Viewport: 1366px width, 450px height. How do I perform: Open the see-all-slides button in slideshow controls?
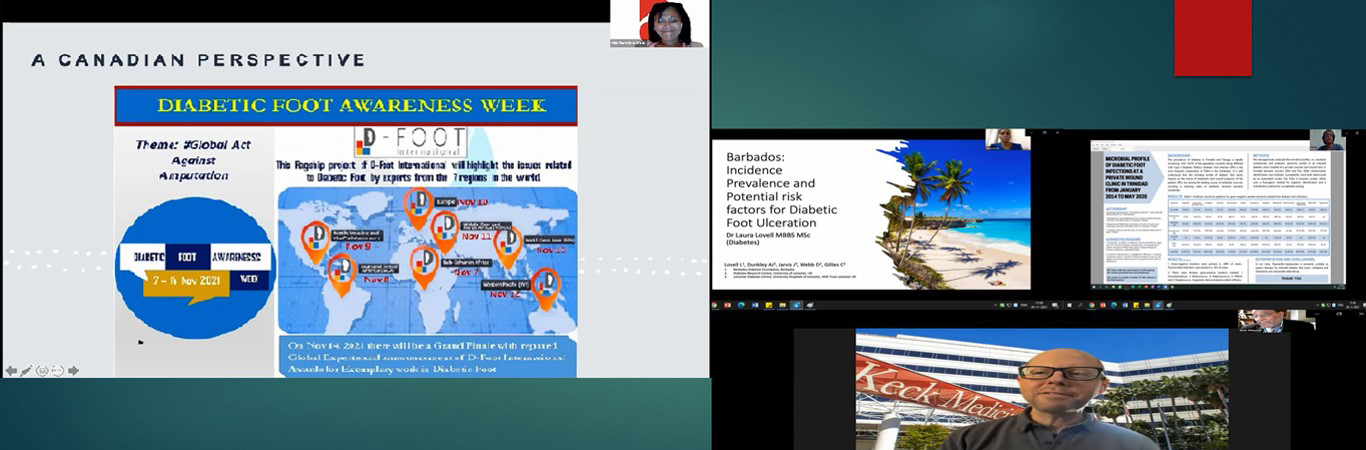coord(42,370)
